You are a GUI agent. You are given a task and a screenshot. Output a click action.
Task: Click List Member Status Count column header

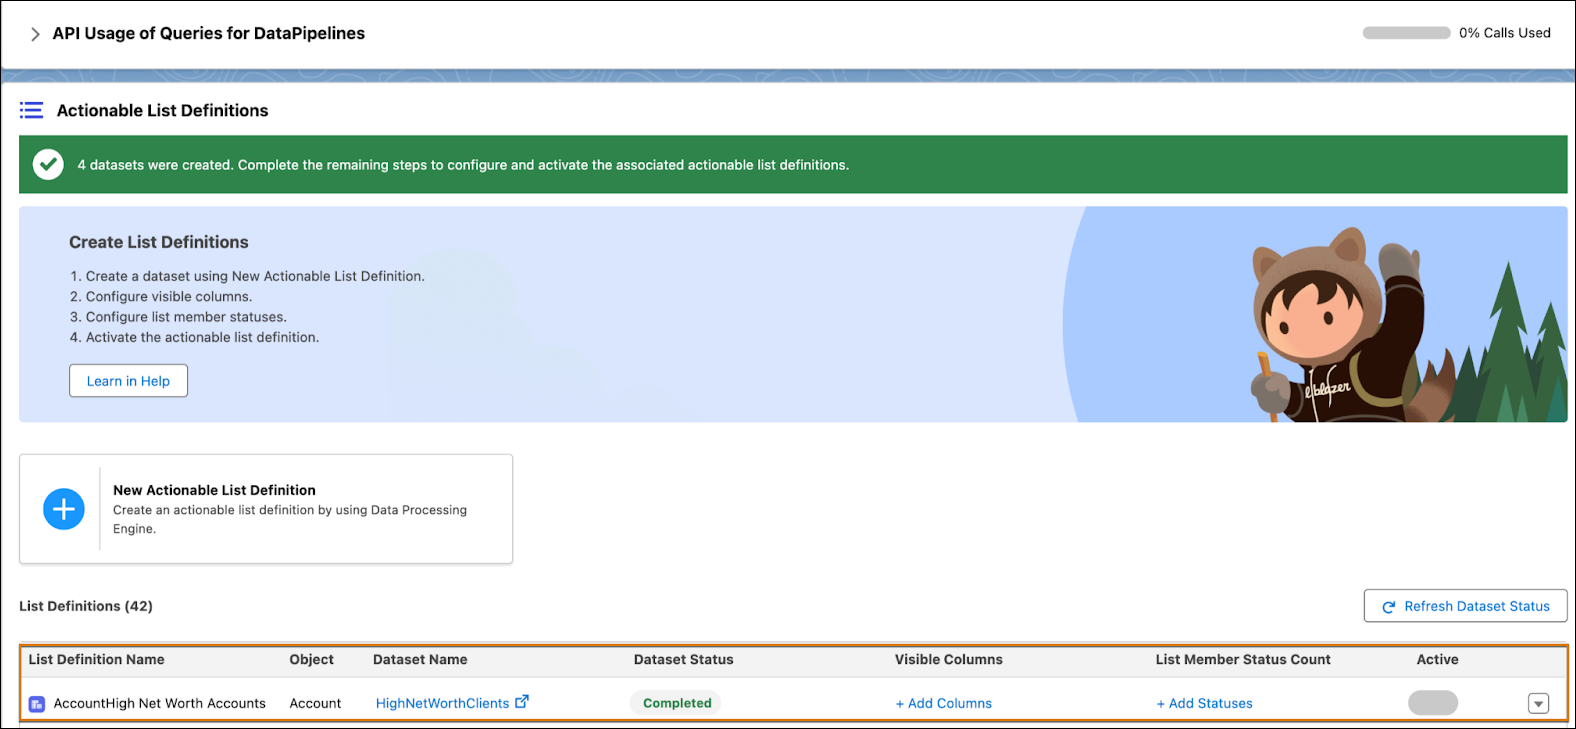(x=1243, y=659)
